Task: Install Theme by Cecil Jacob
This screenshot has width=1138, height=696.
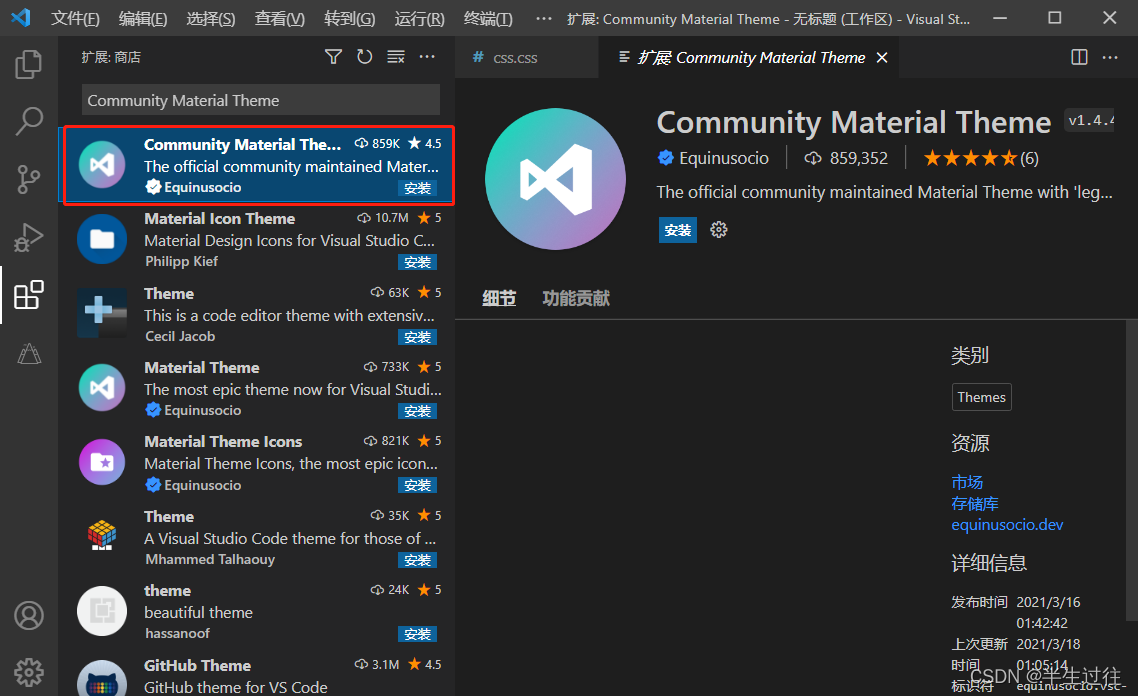Action: click(x=417, y=337)
